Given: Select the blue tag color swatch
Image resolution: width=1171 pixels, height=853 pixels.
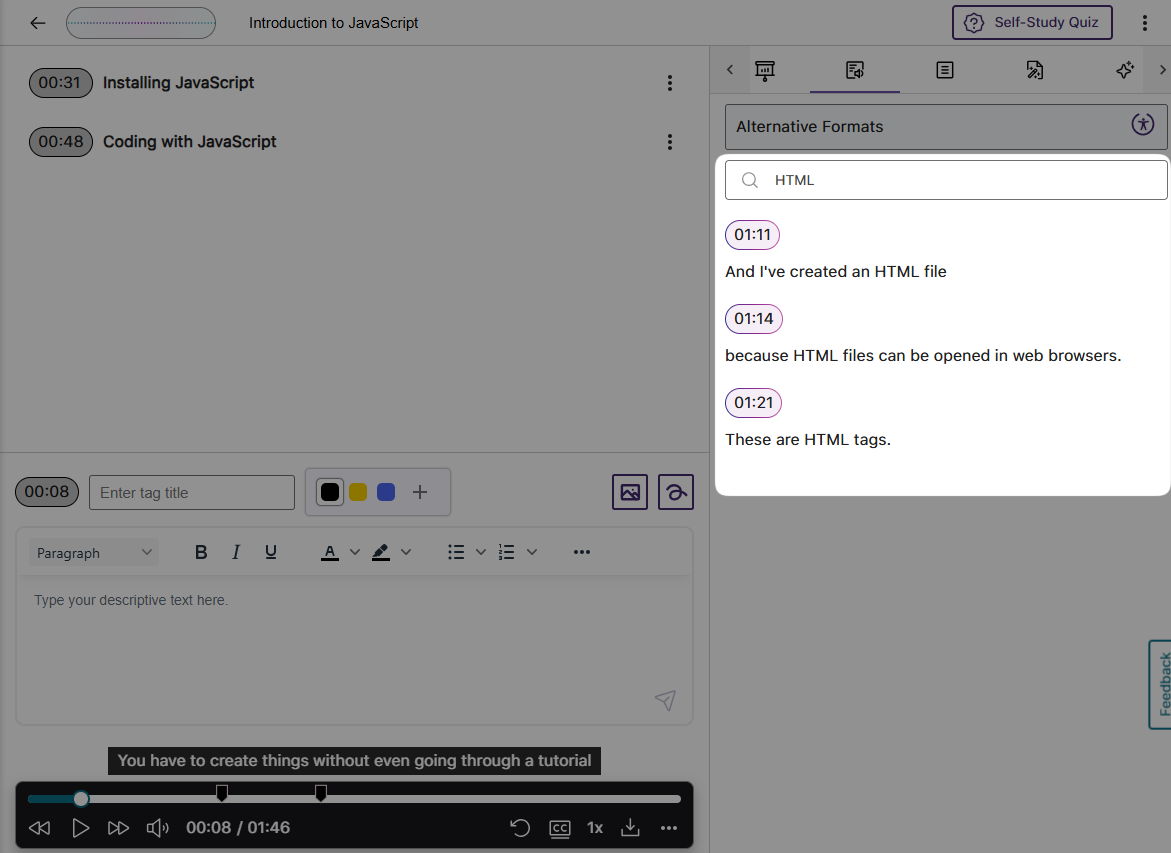Looking at the screenshot, I should (x=386, y=492).
